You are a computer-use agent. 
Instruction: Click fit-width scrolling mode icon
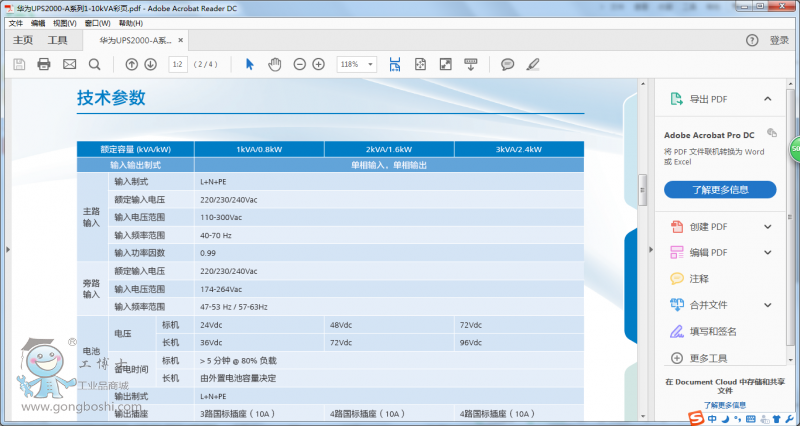(x=394, y=64)
